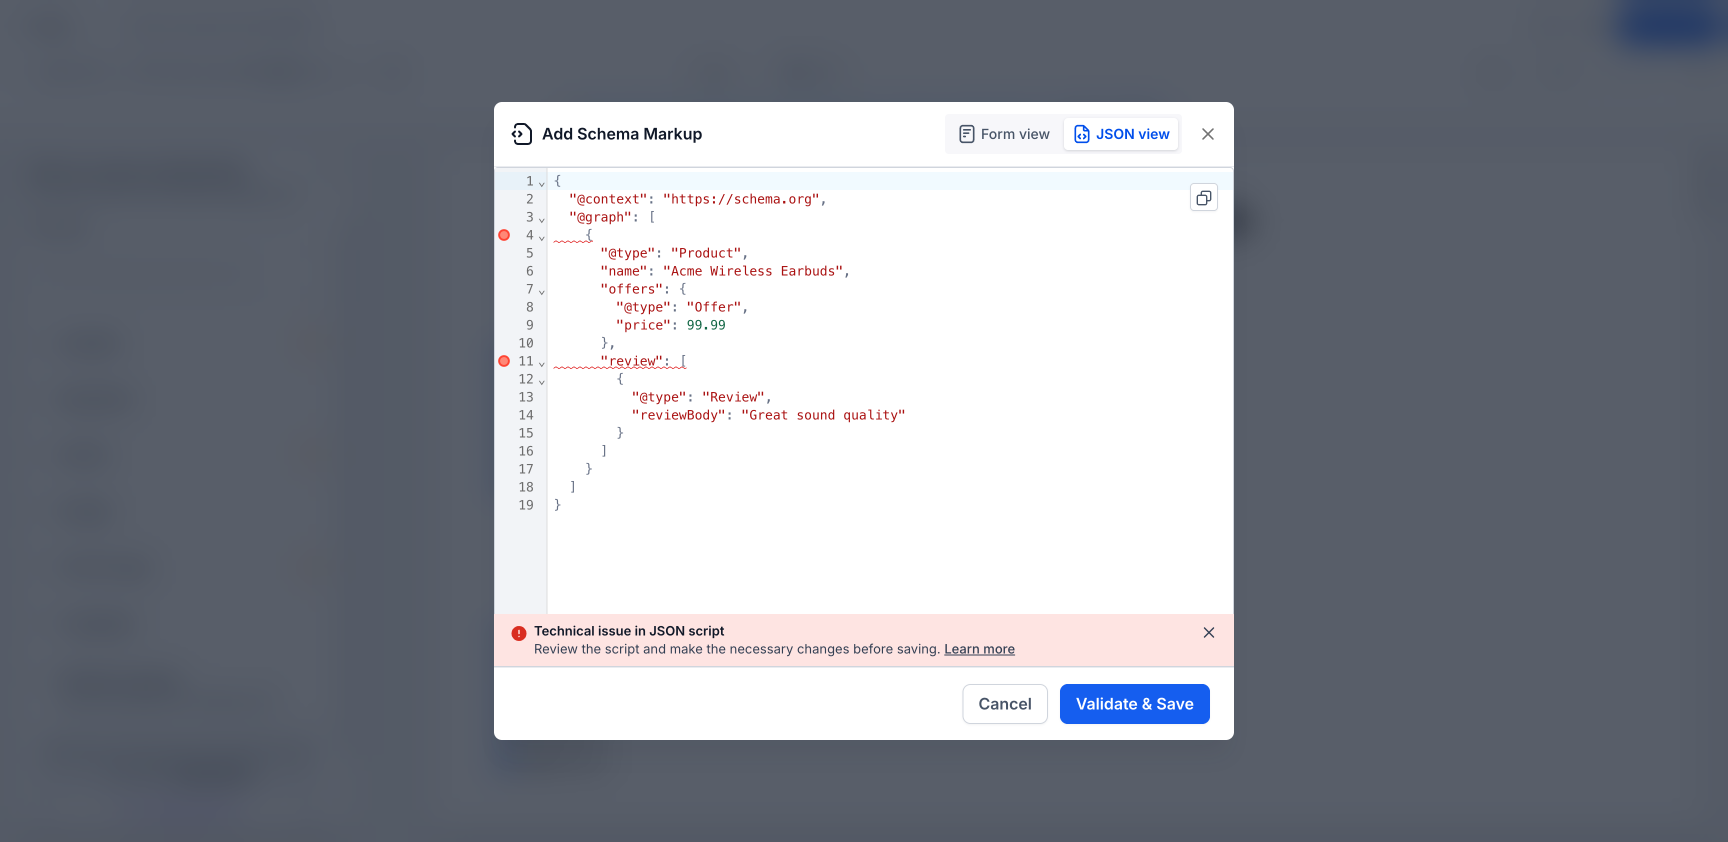Collapse the code fold at line 12
The height and width of the screenshot is (842, 1728).
coord(542,381)
